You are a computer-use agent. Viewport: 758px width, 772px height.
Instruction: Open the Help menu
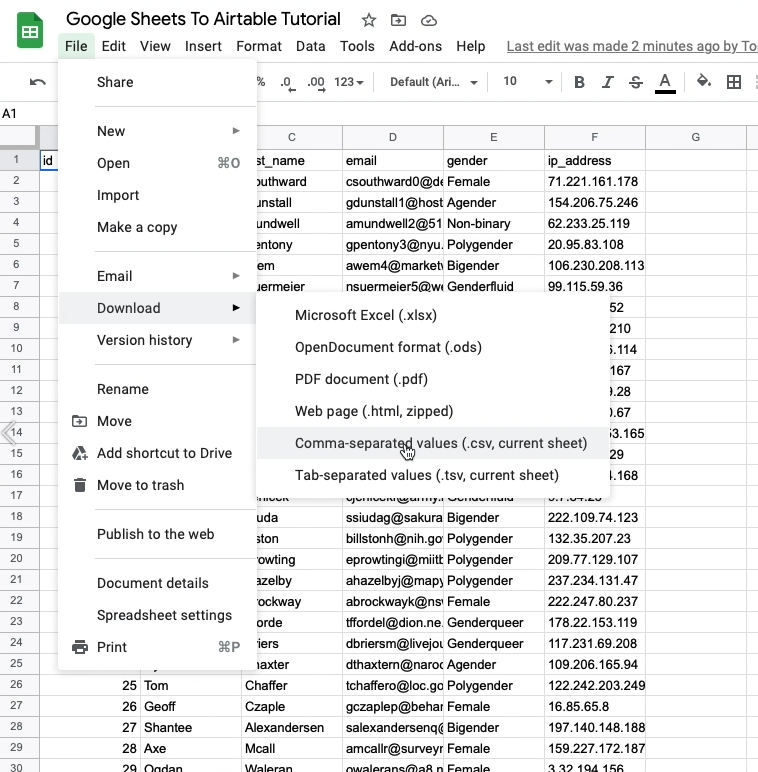click(471, 46)
